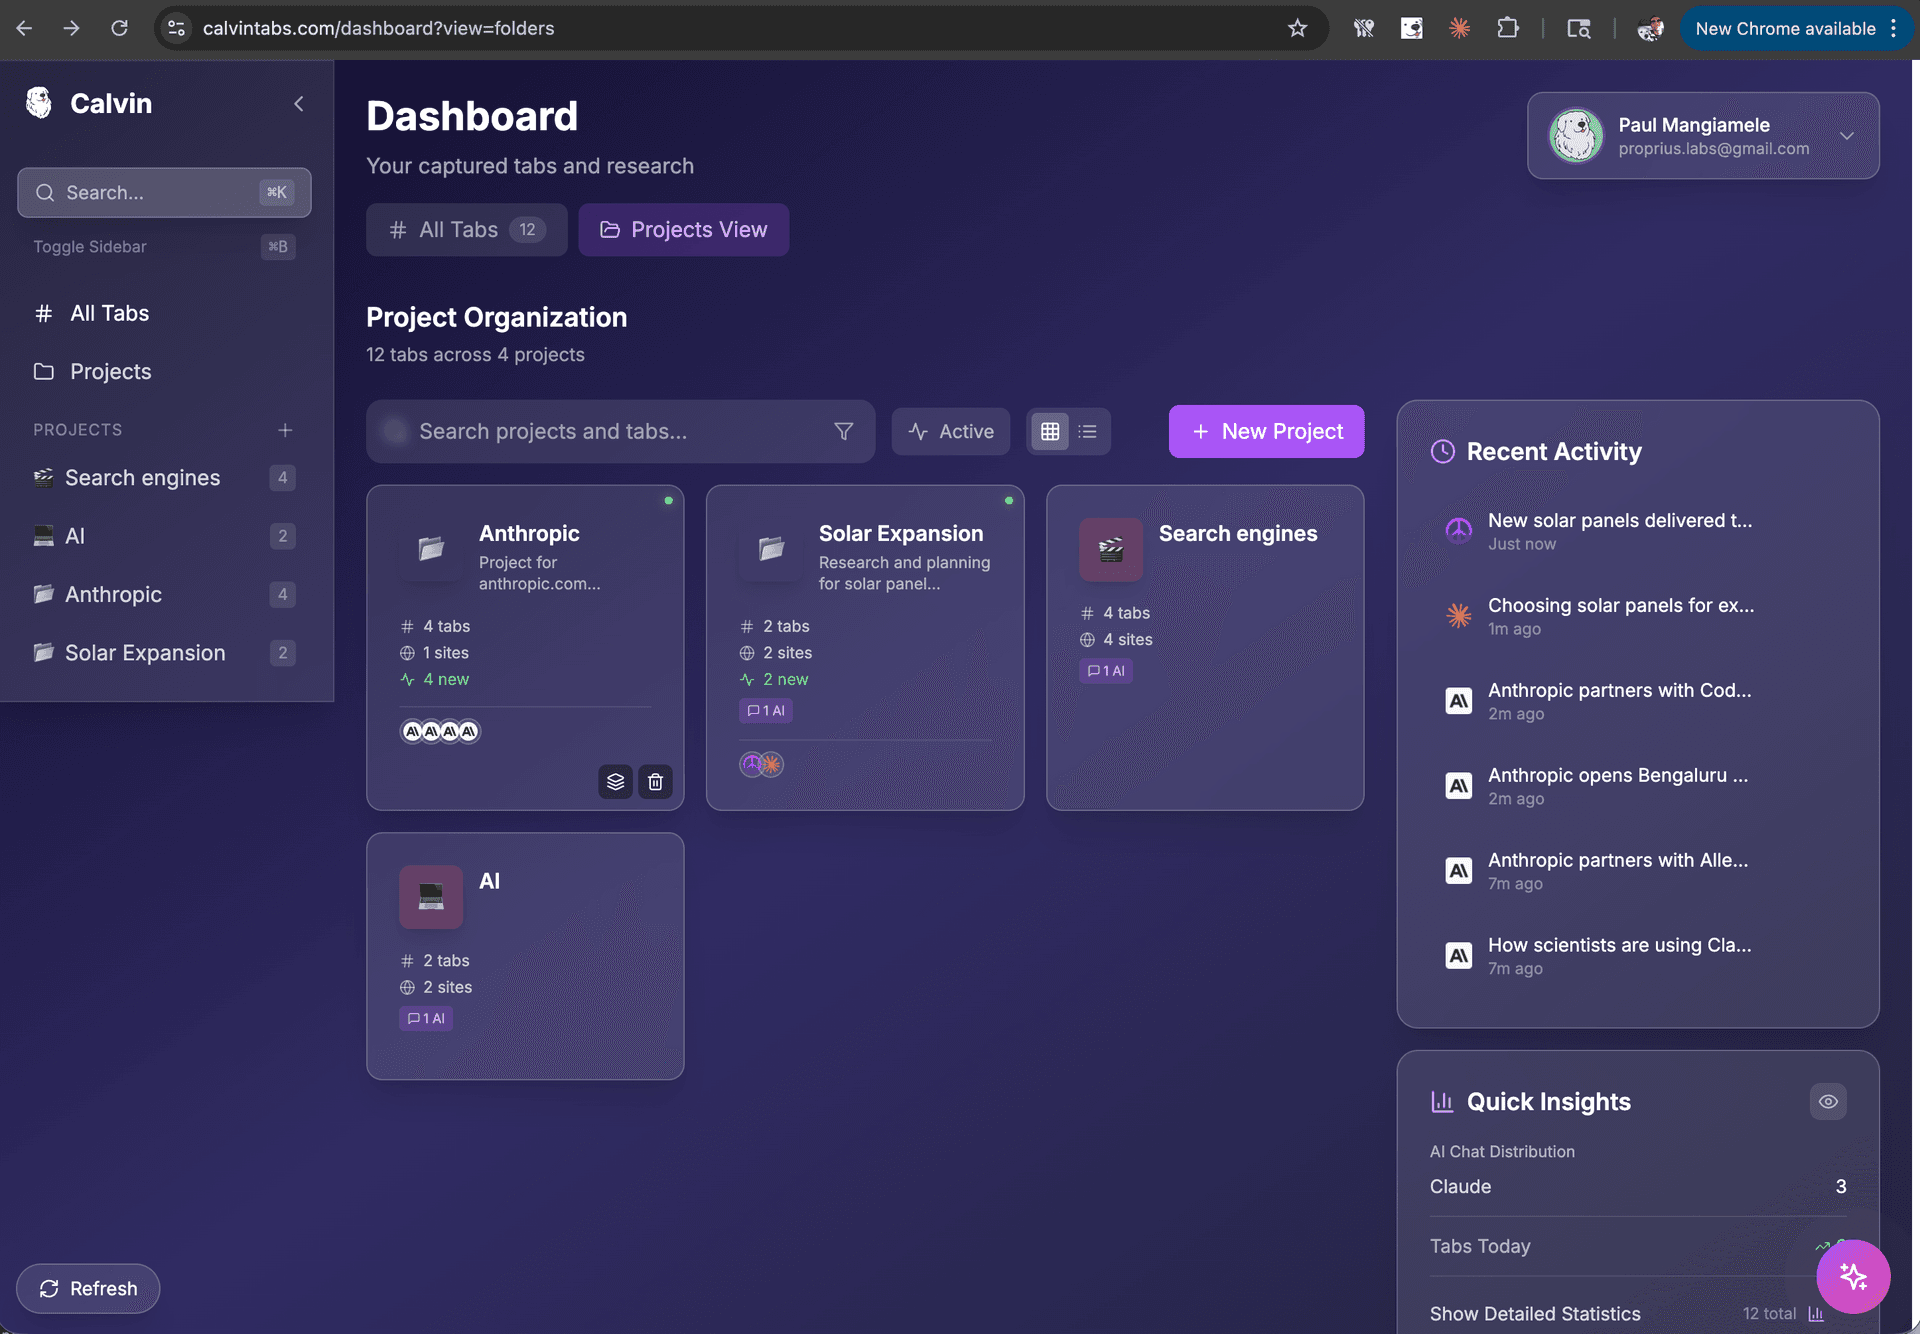Switch to the All Tabs view
1920x1334 pixels.
(466, 229)
